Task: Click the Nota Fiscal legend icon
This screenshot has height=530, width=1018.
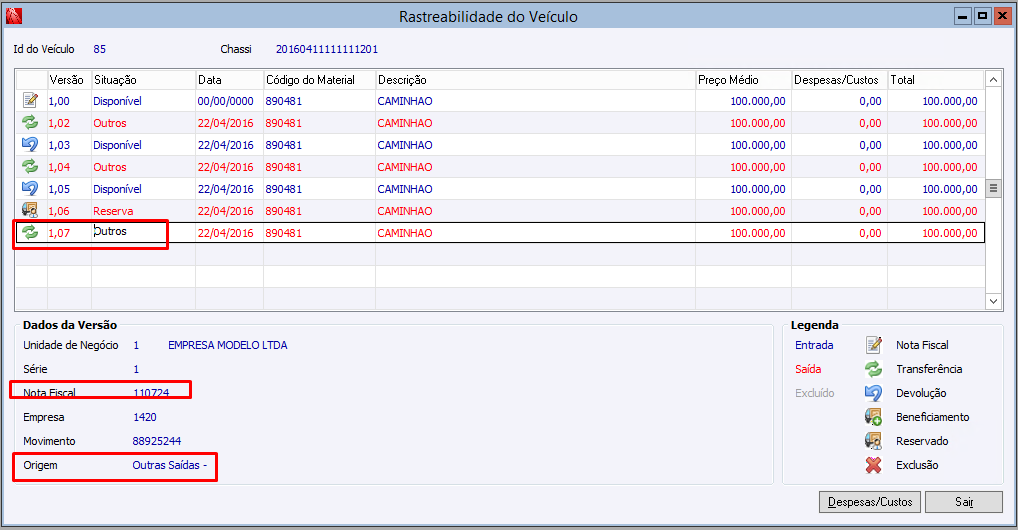Action: (x=874, y=345)
